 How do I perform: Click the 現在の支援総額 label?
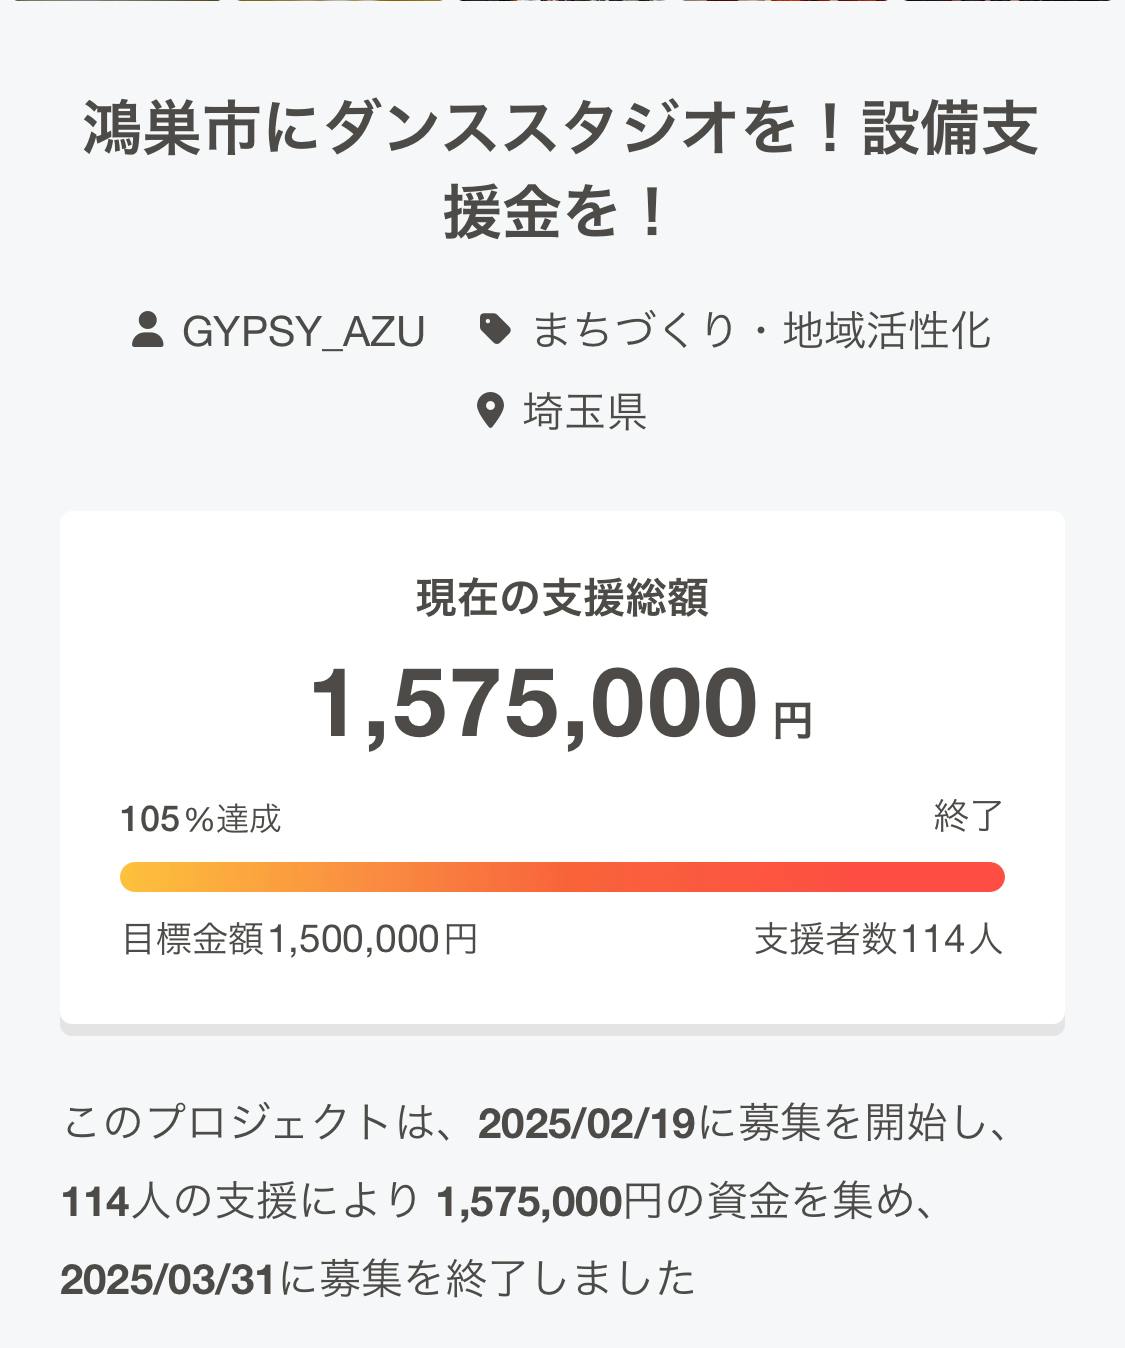point(562,598)
